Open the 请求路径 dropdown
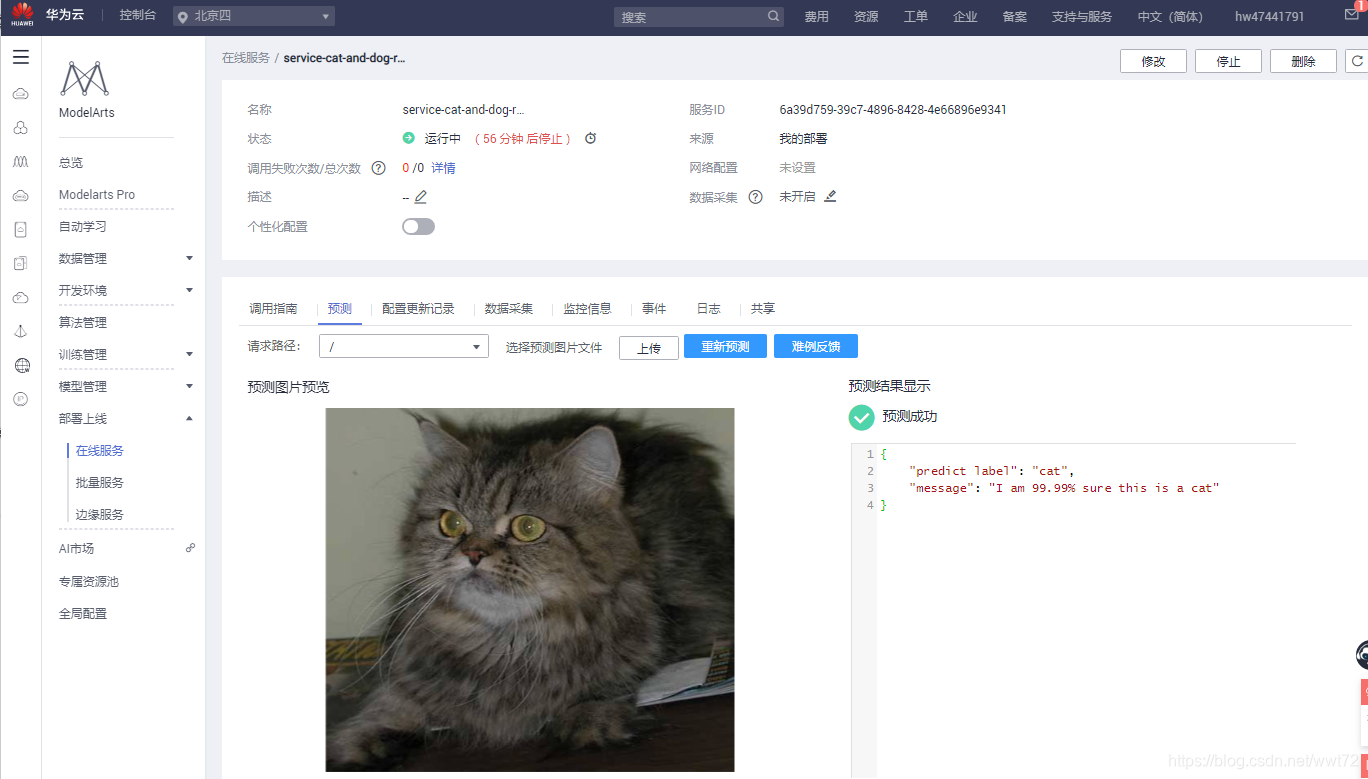 (x=404, y=346)
